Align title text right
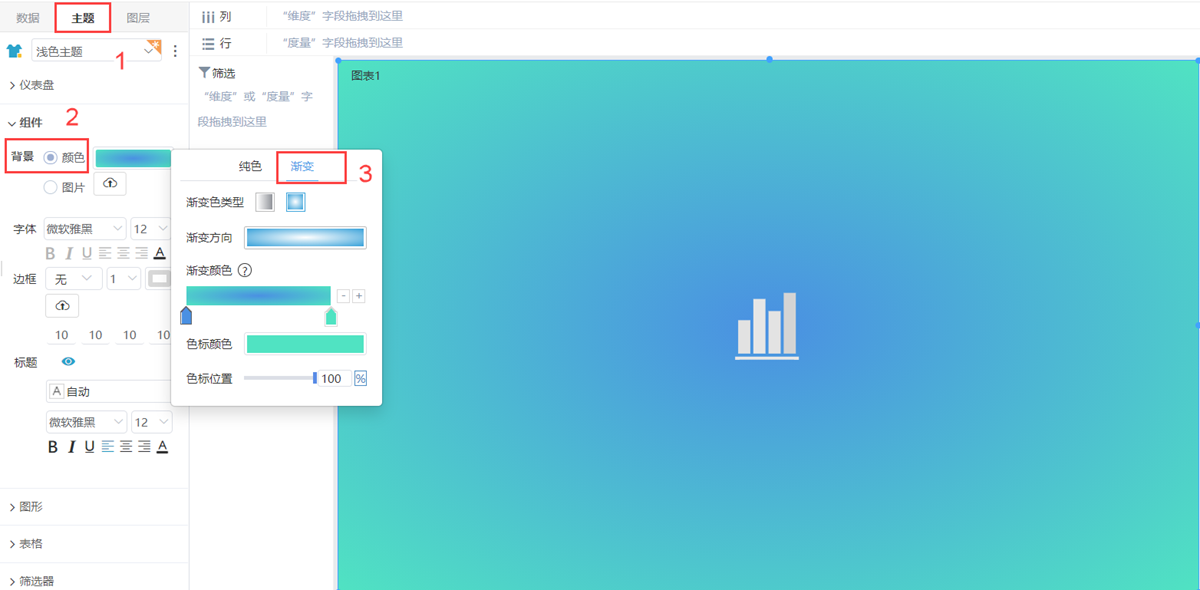 pyautogui.click(x=144, y=446)
